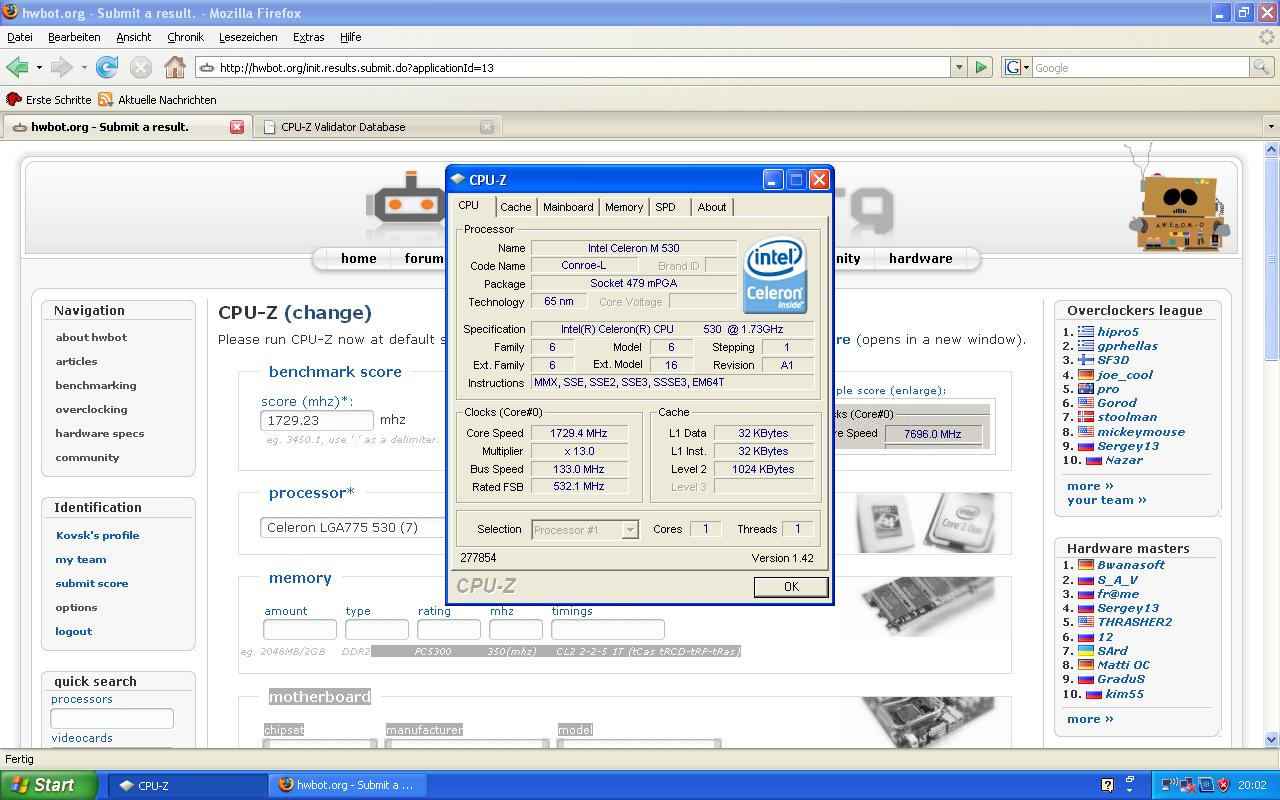Click the Firefox forward arrow button
Viewport: 1280px width, 800px height.
[x=61, y=67]
